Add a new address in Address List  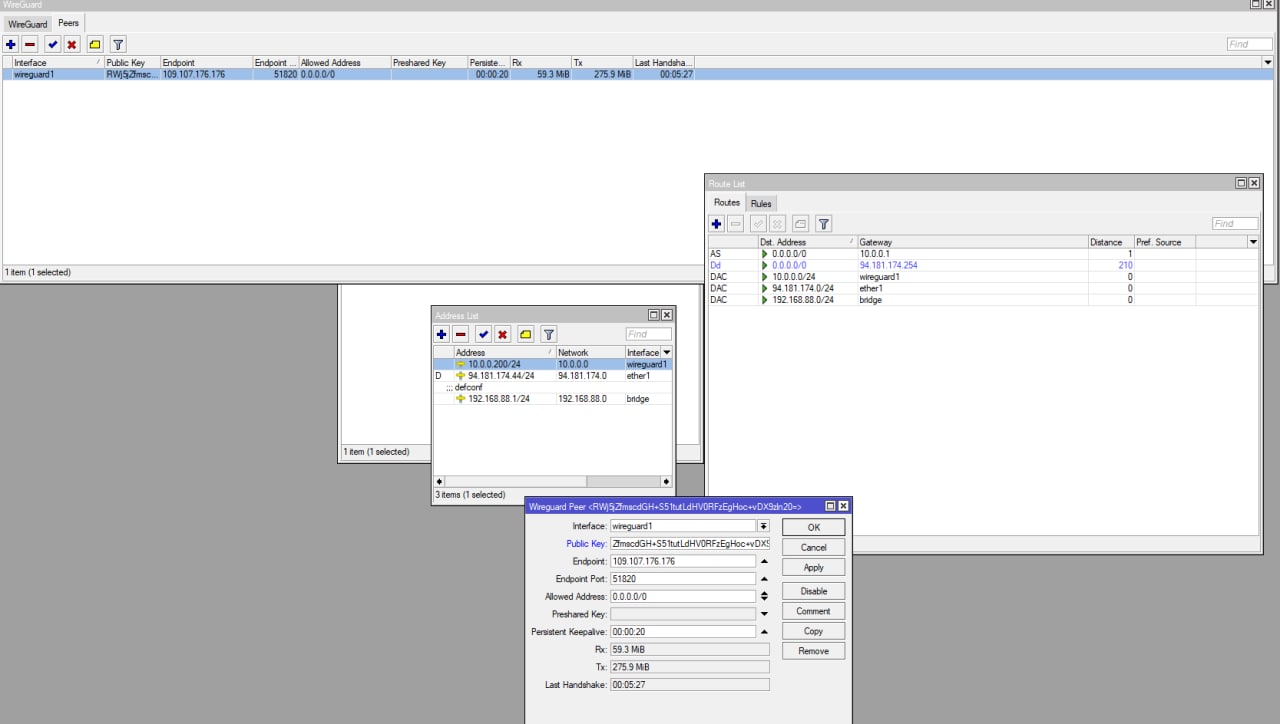tap(441, 334)
